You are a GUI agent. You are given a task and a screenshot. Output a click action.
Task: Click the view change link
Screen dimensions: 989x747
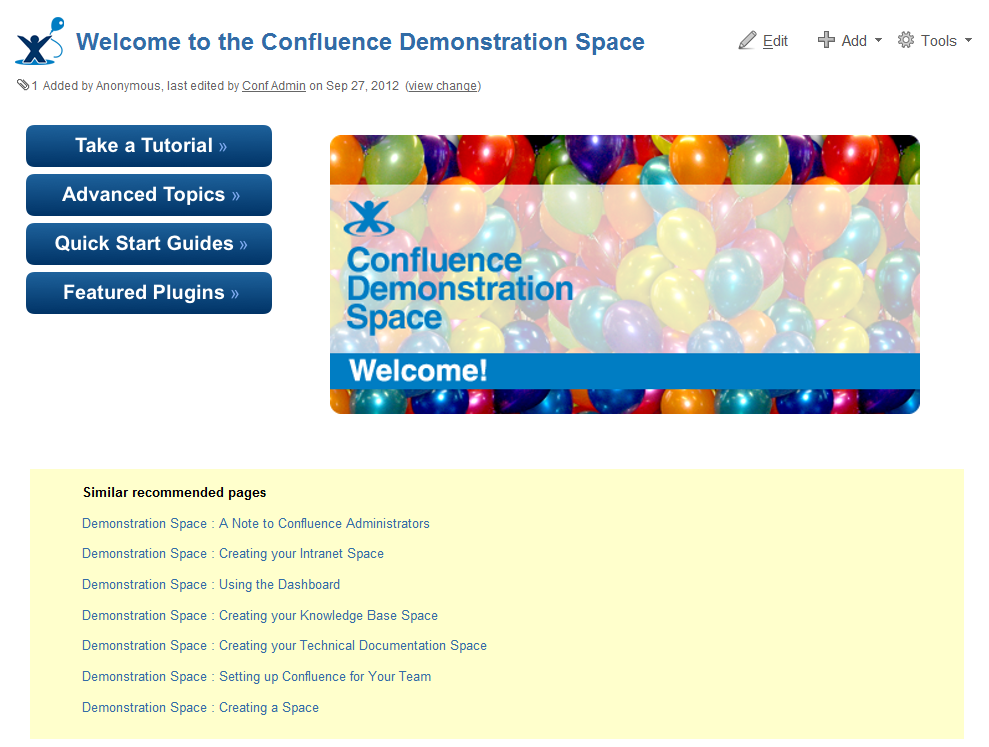click(x=443, y=86)
